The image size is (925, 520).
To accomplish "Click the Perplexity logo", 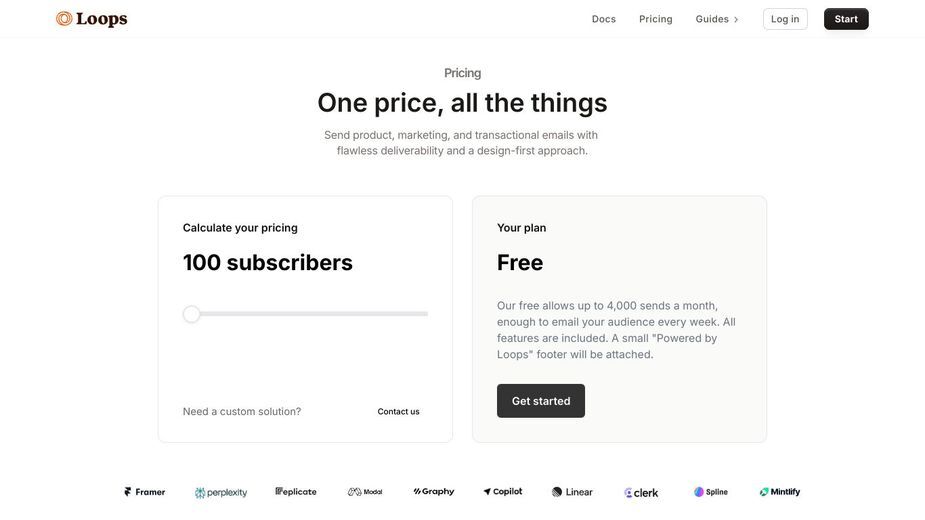I will 221,492.
